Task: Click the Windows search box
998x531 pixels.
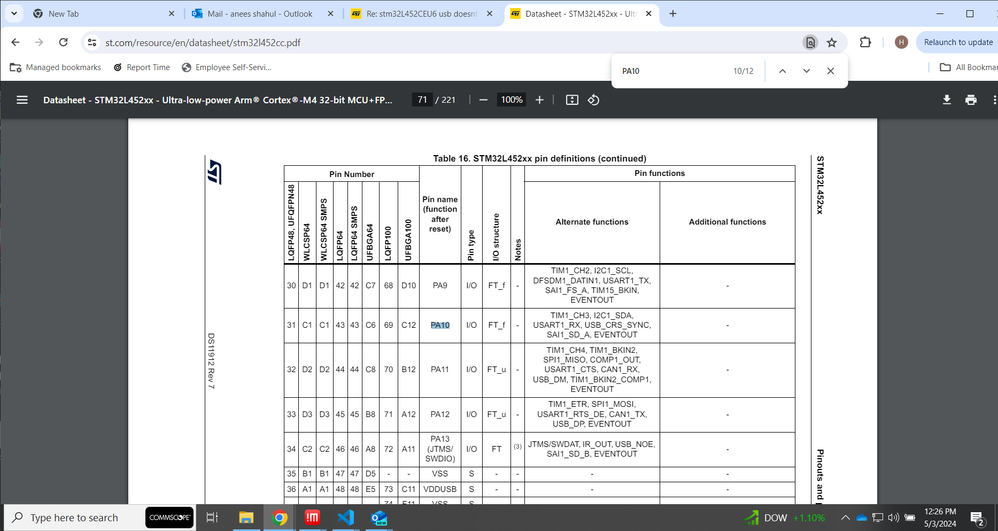Action: (73, 518)
